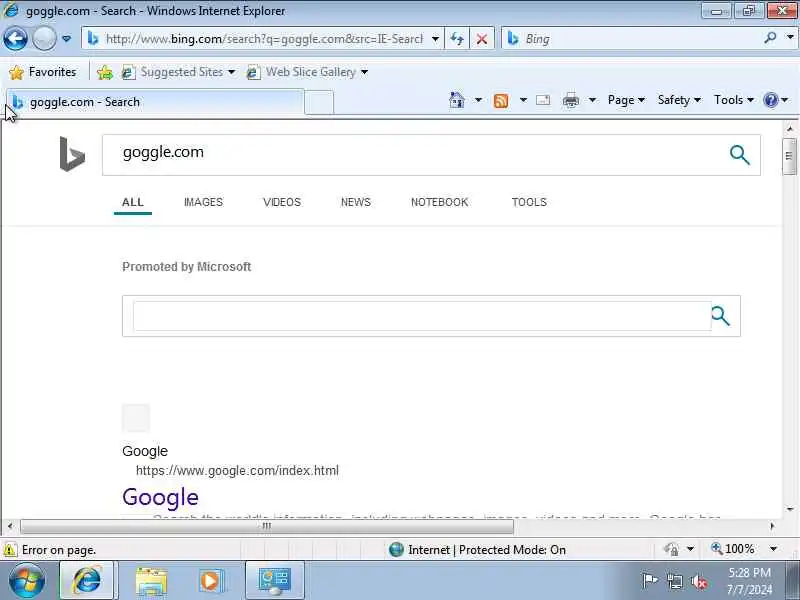Click the greyed Forward navigation button
This screenshot has height=600, width=800.
tap(44, 39)
